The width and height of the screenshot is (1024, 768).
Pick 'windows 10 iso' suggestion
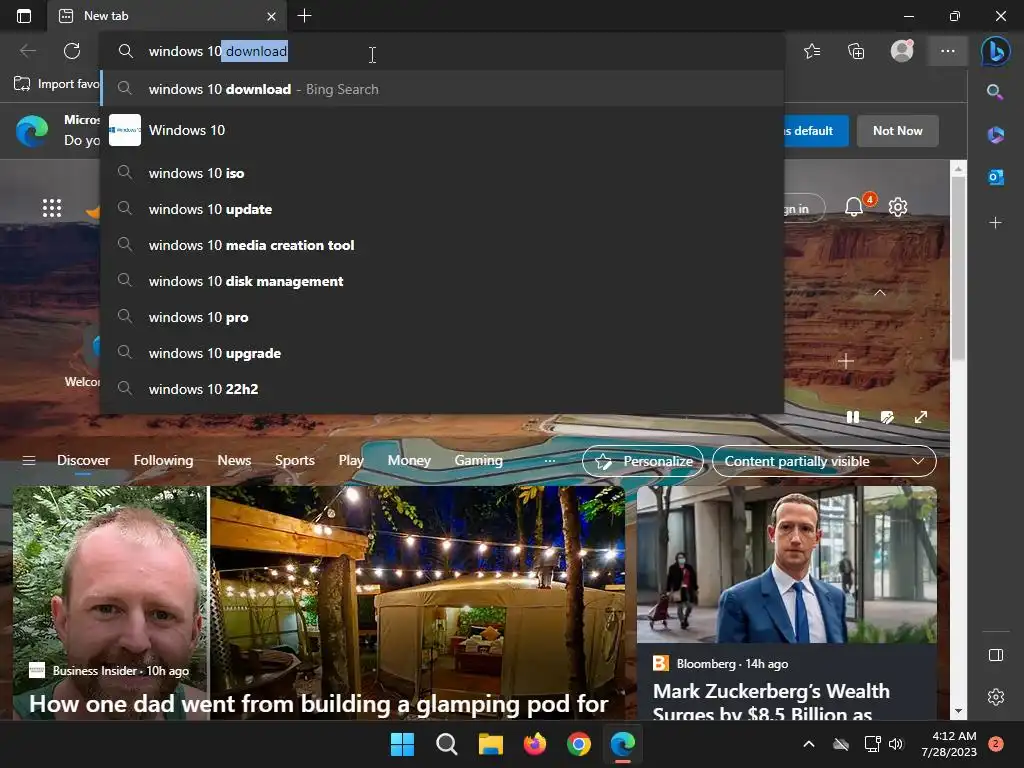pyautogui.click(x=442, y=173)
